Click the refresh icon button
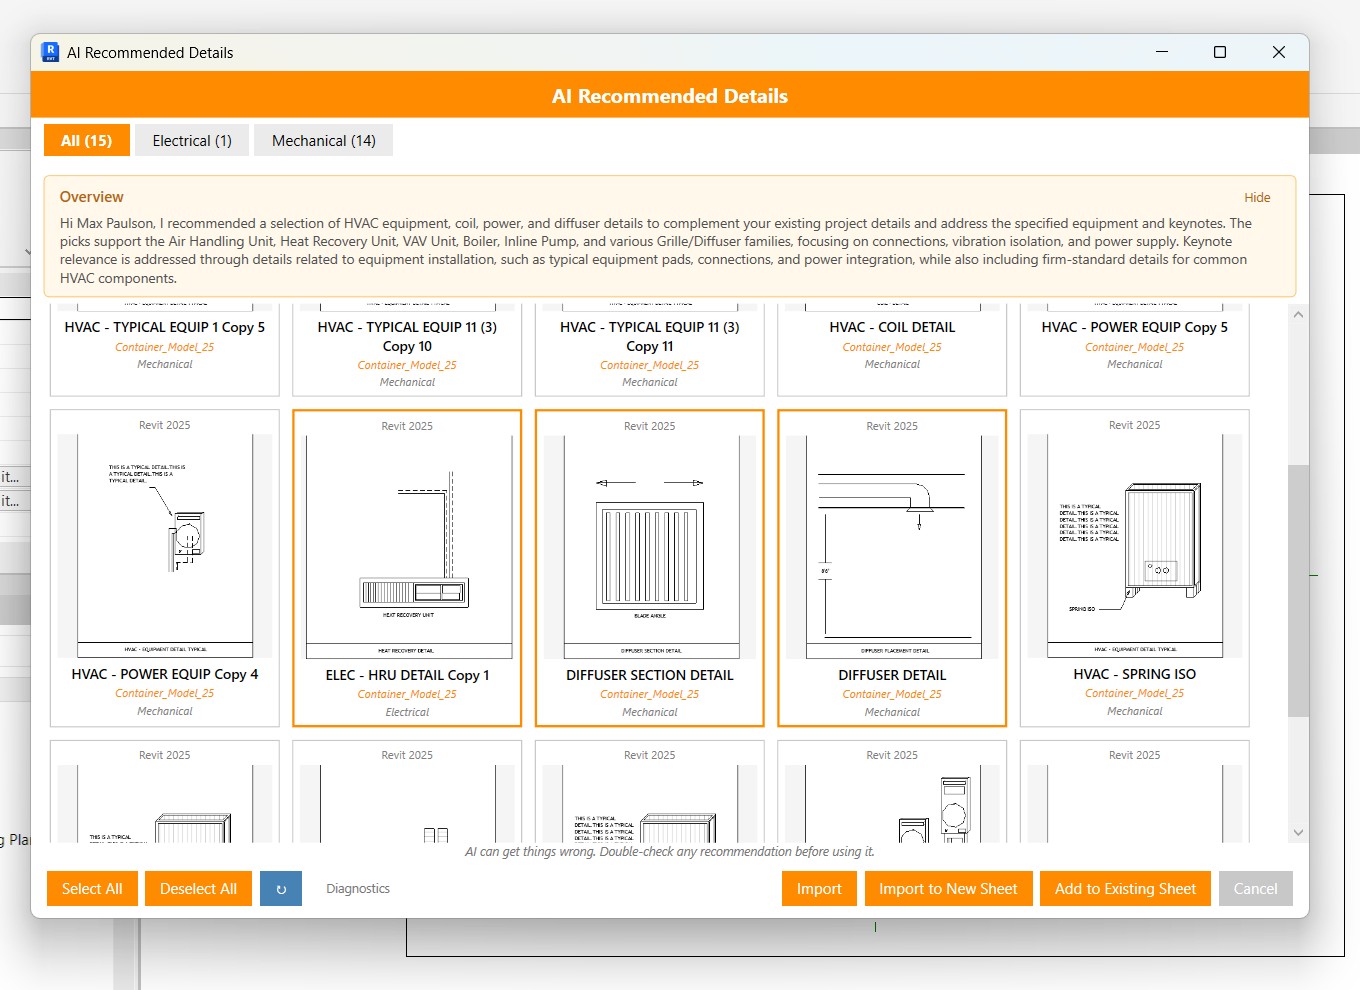The width and height of the screenshot is (1360, 990). click(x=281, y=889)
